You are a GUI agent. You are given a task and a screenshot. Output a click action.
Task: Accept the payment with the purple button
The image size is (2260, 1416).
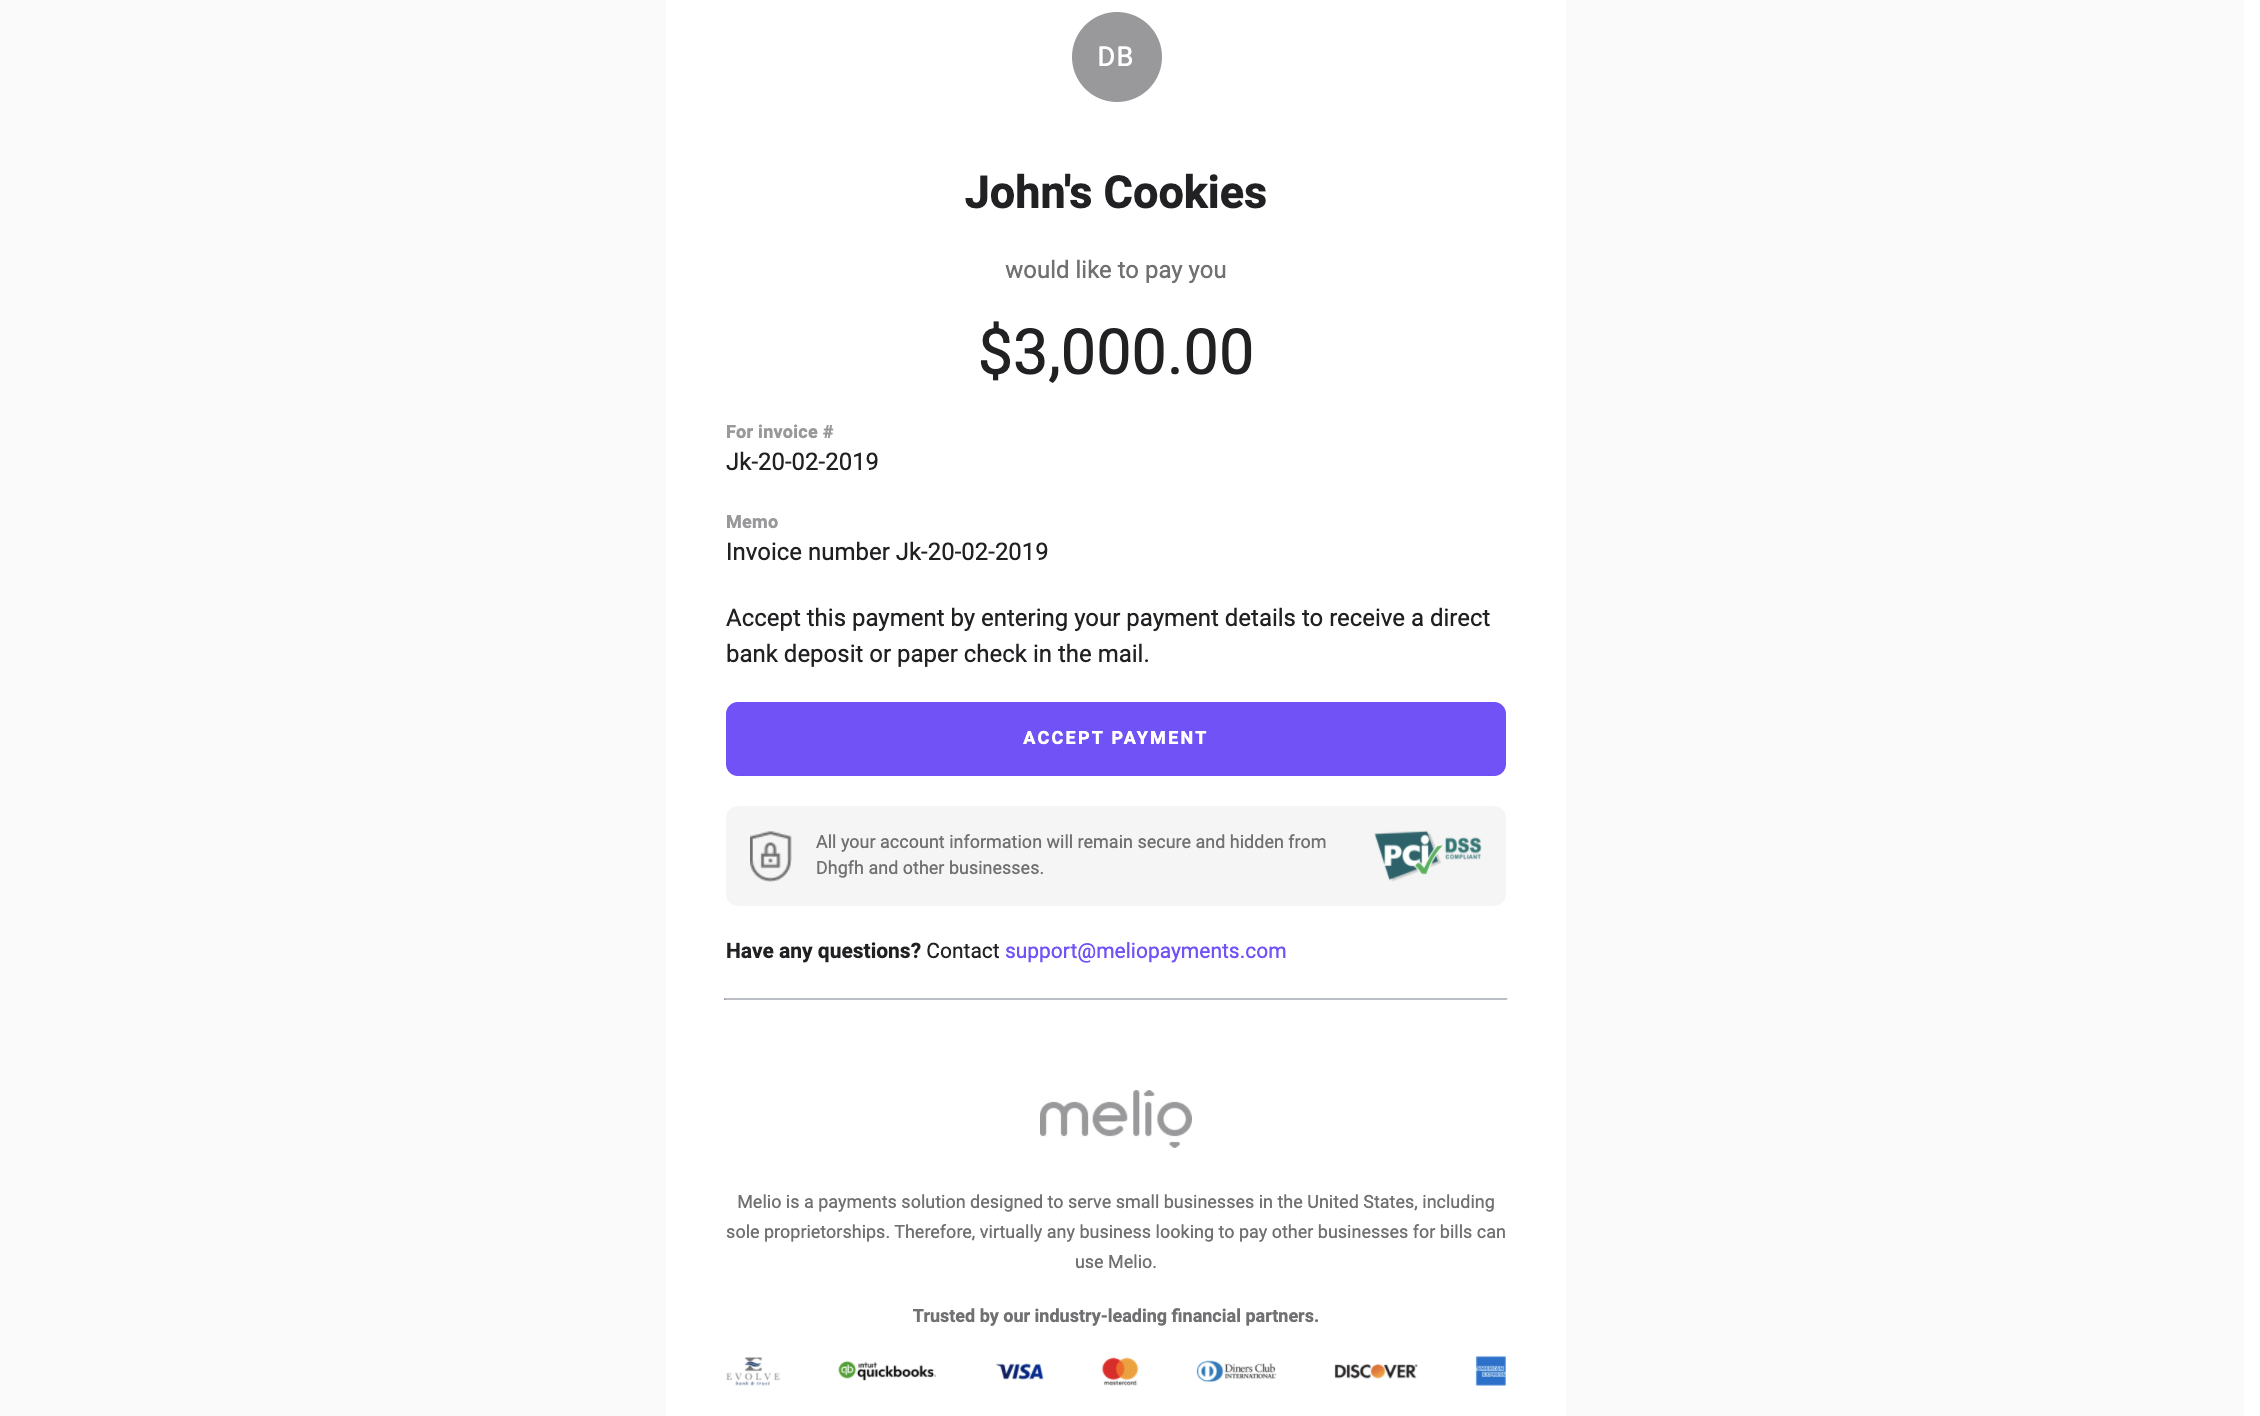pyautogui.click(x=1116, y=739)
